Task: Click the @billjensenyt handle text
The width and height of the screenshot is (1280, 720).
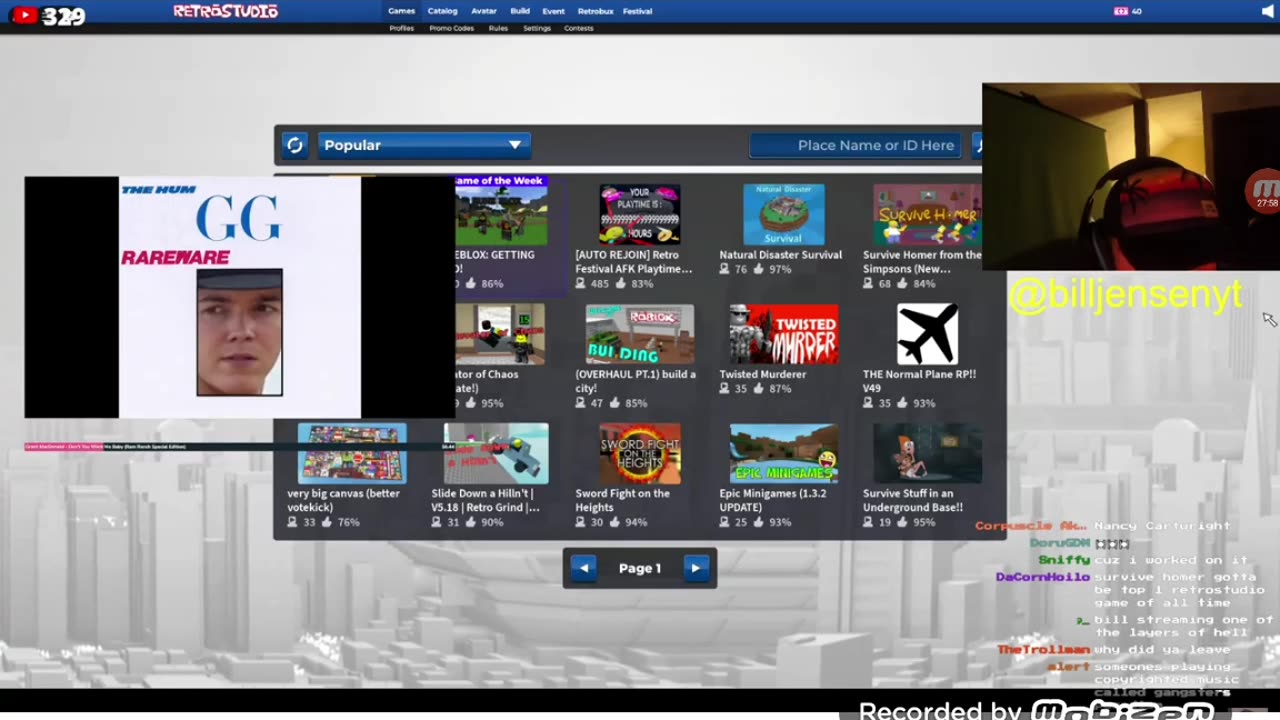Action: (x=1125, y=295)
